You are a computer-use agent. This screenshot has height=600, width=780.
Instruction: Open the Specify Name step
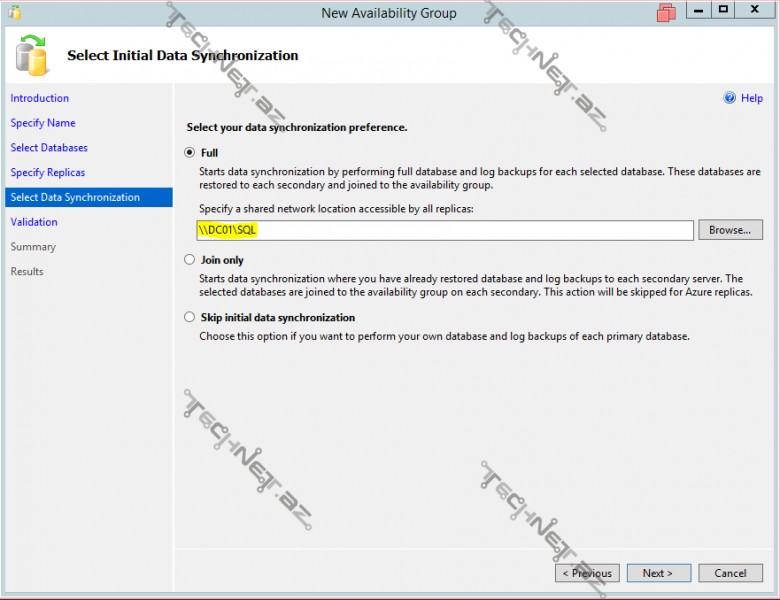[x=43, y=123]
